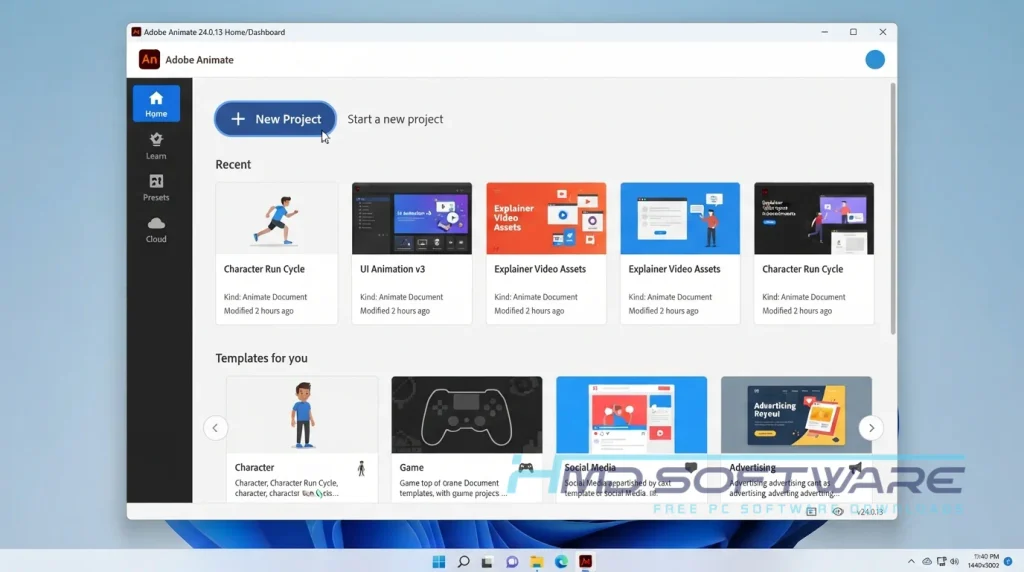Click the gamepad icon on Game card
The height and width of the screenshot is (572, 1024).
pos(526,468)
